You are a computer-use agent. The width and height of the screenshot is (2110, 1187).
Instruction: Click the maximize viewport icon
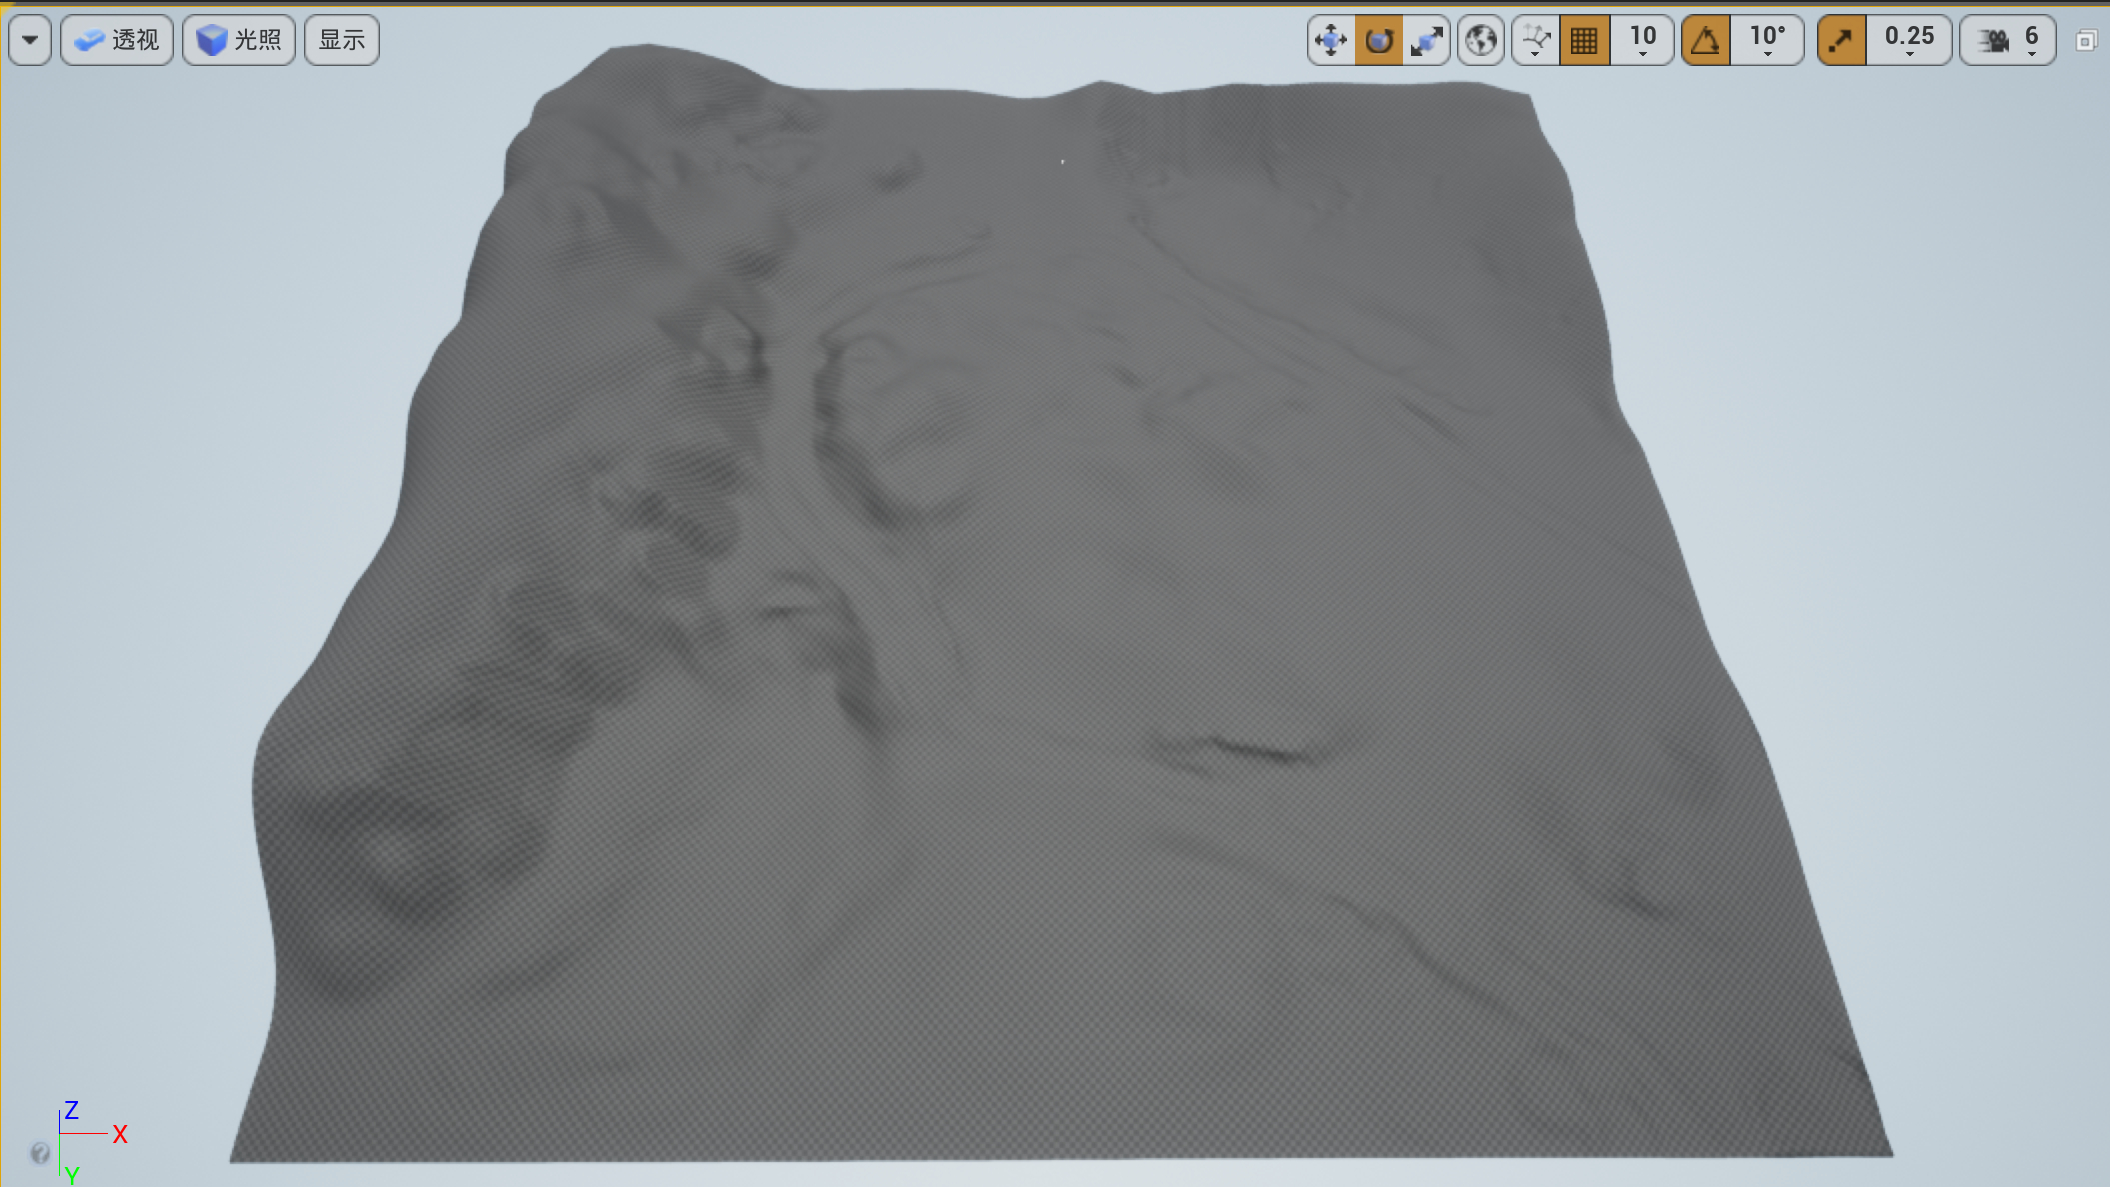click(2086, 41)
